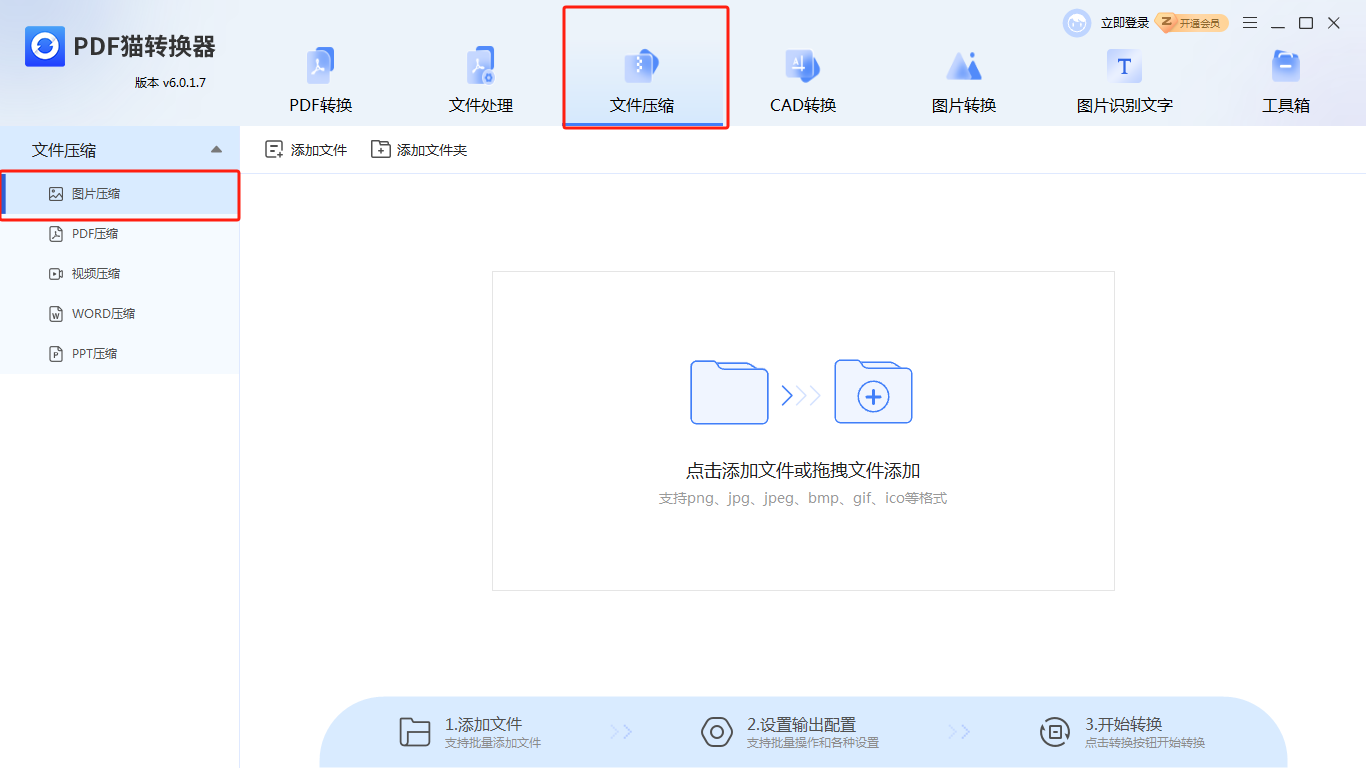Click the 3.开始转换 step label
1366x768 pixels.
coord(1124,725)
